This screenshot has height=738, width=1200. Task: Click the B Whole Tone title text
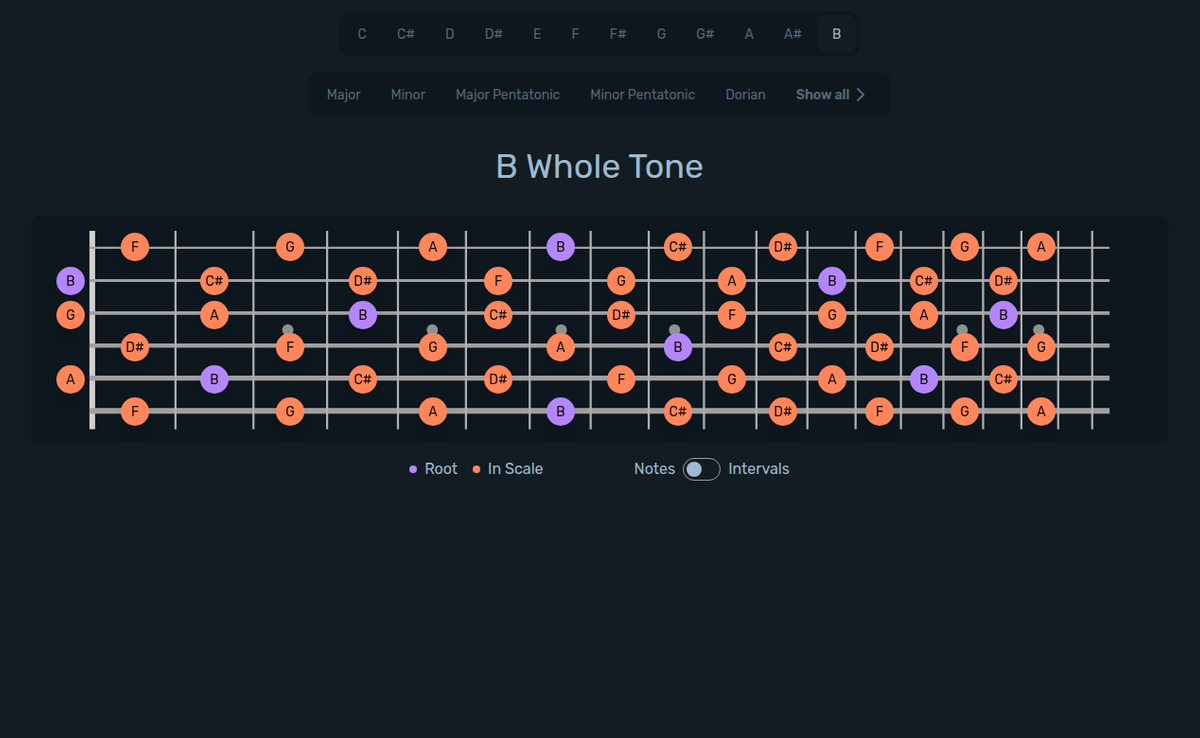point(599,166)
